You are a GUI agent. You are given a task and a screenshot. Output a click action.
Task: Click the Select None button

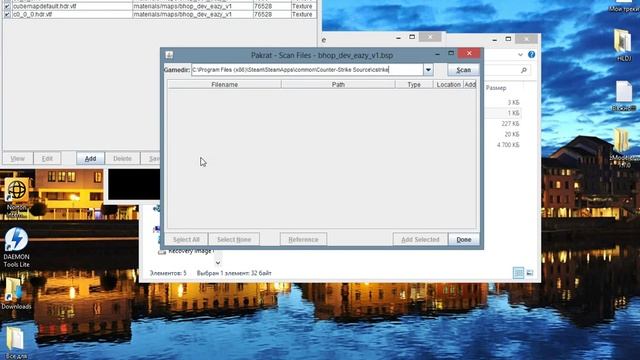tap(234, 240)
